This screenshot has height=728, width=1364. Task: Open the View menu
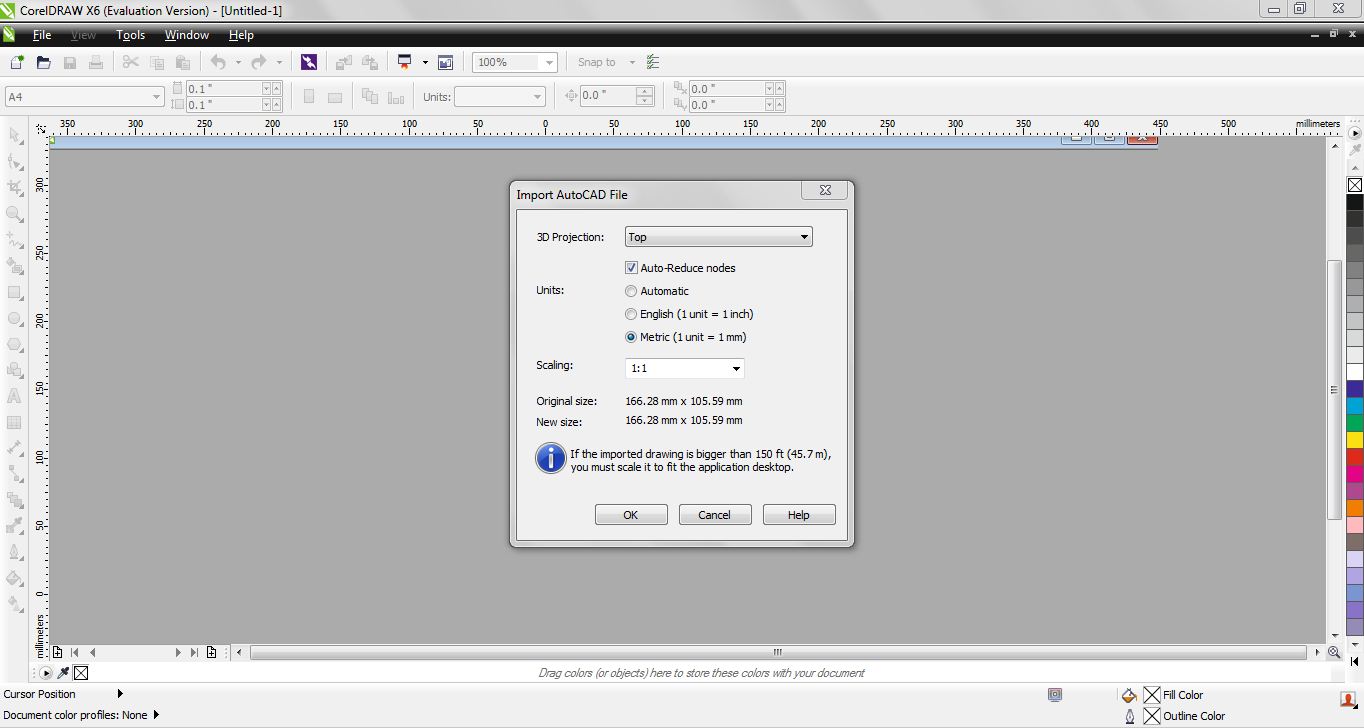pos(83,35)
